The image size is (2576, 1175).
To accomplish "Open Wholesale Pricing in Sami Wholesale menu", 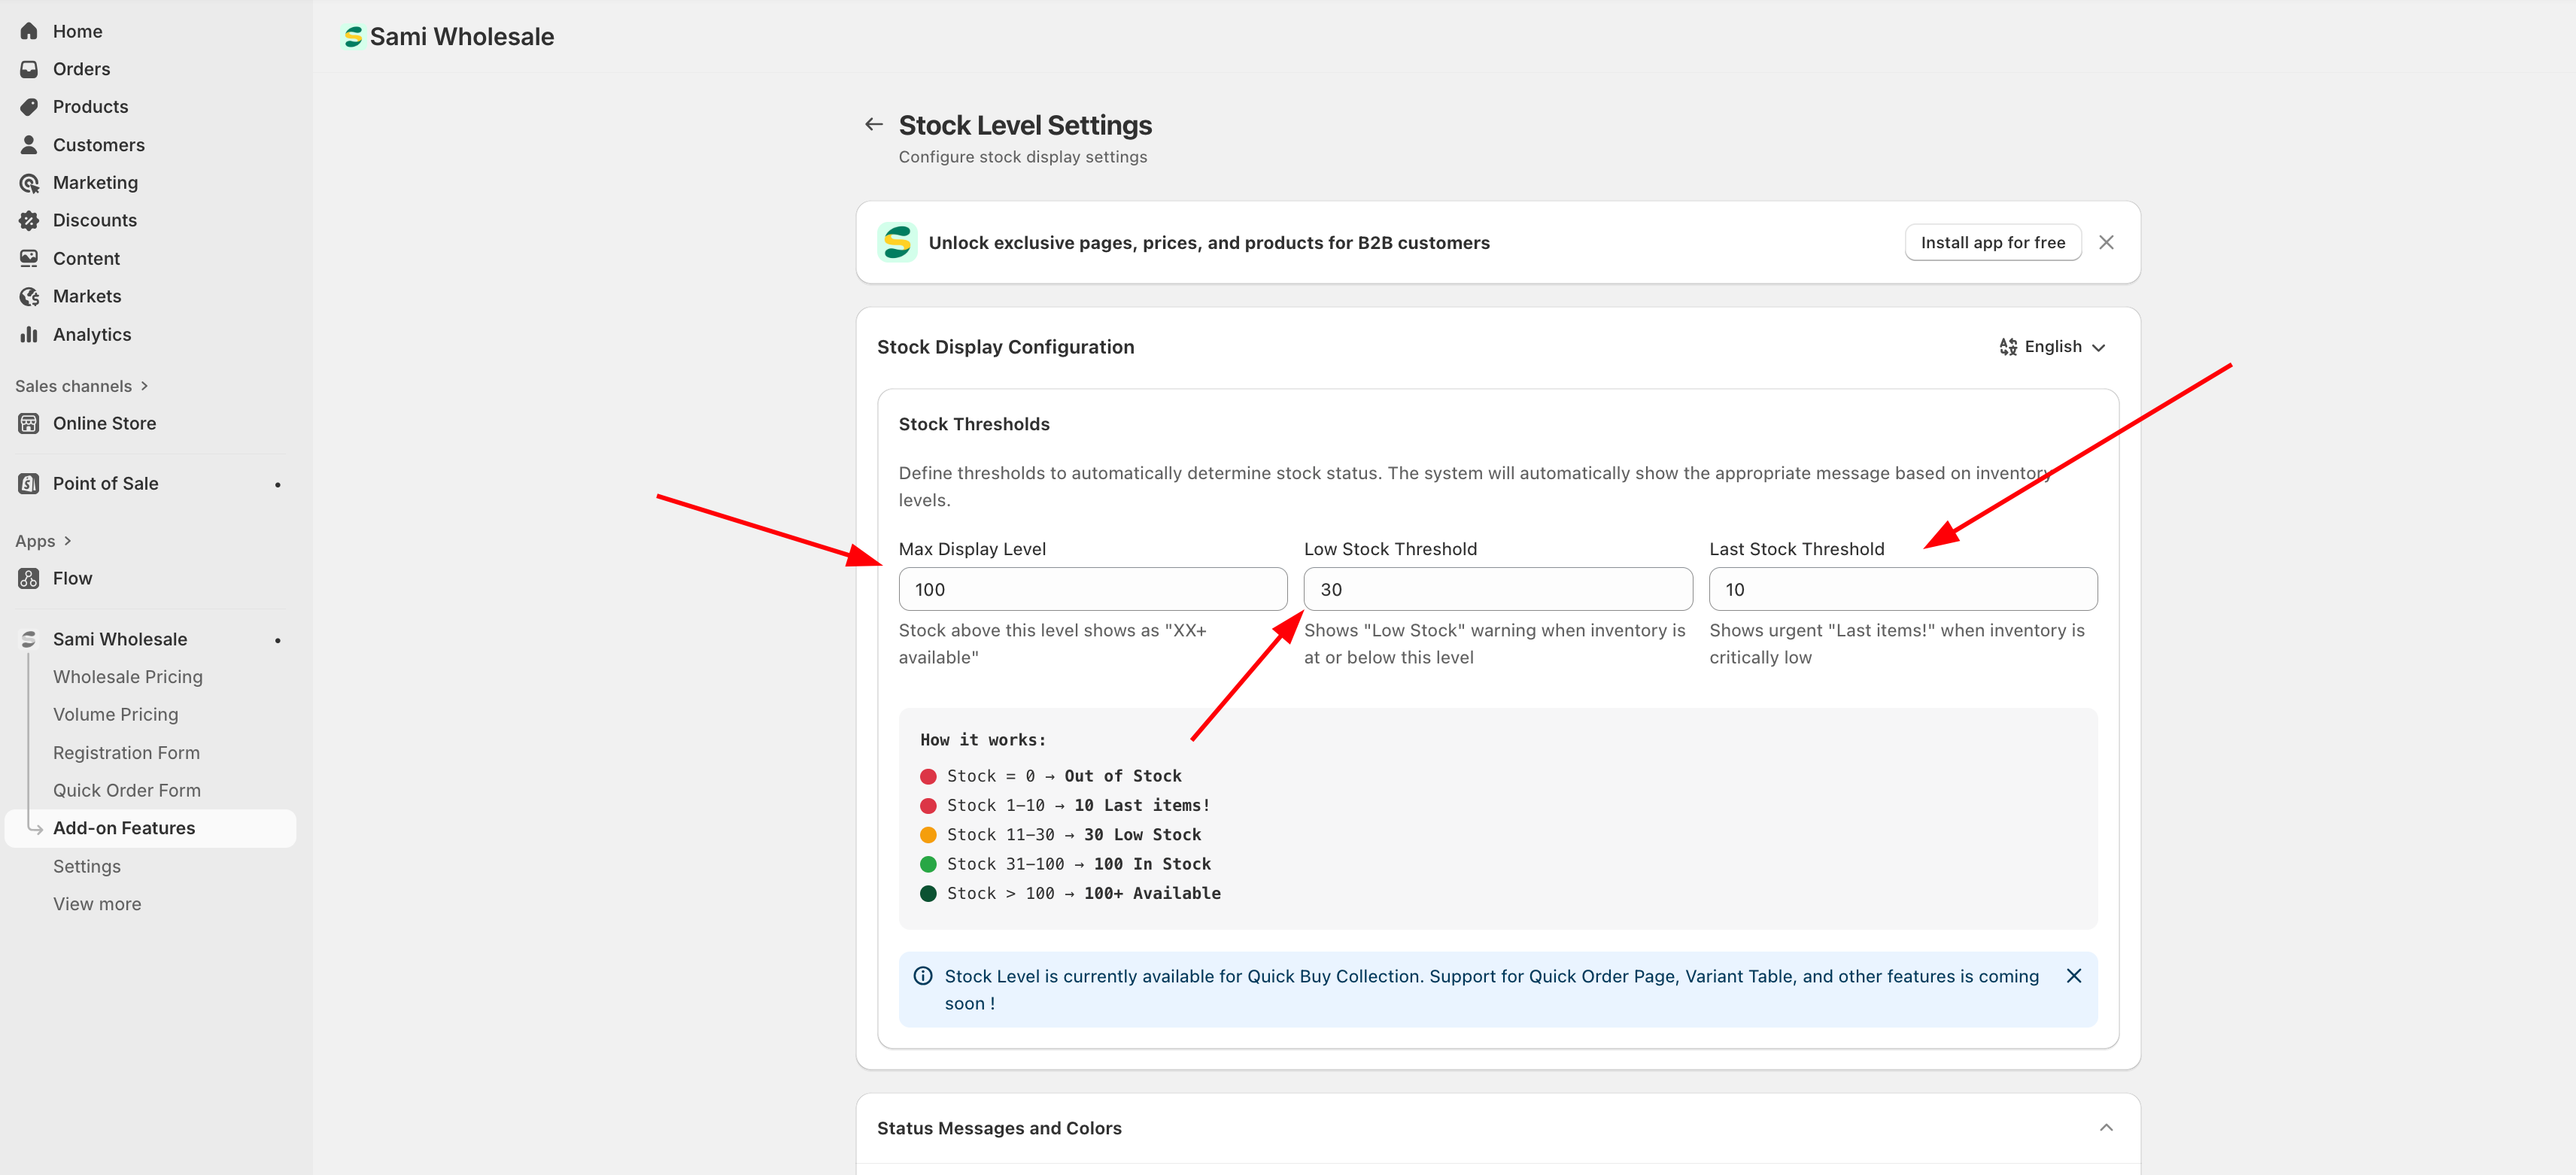I will [128, 677].
